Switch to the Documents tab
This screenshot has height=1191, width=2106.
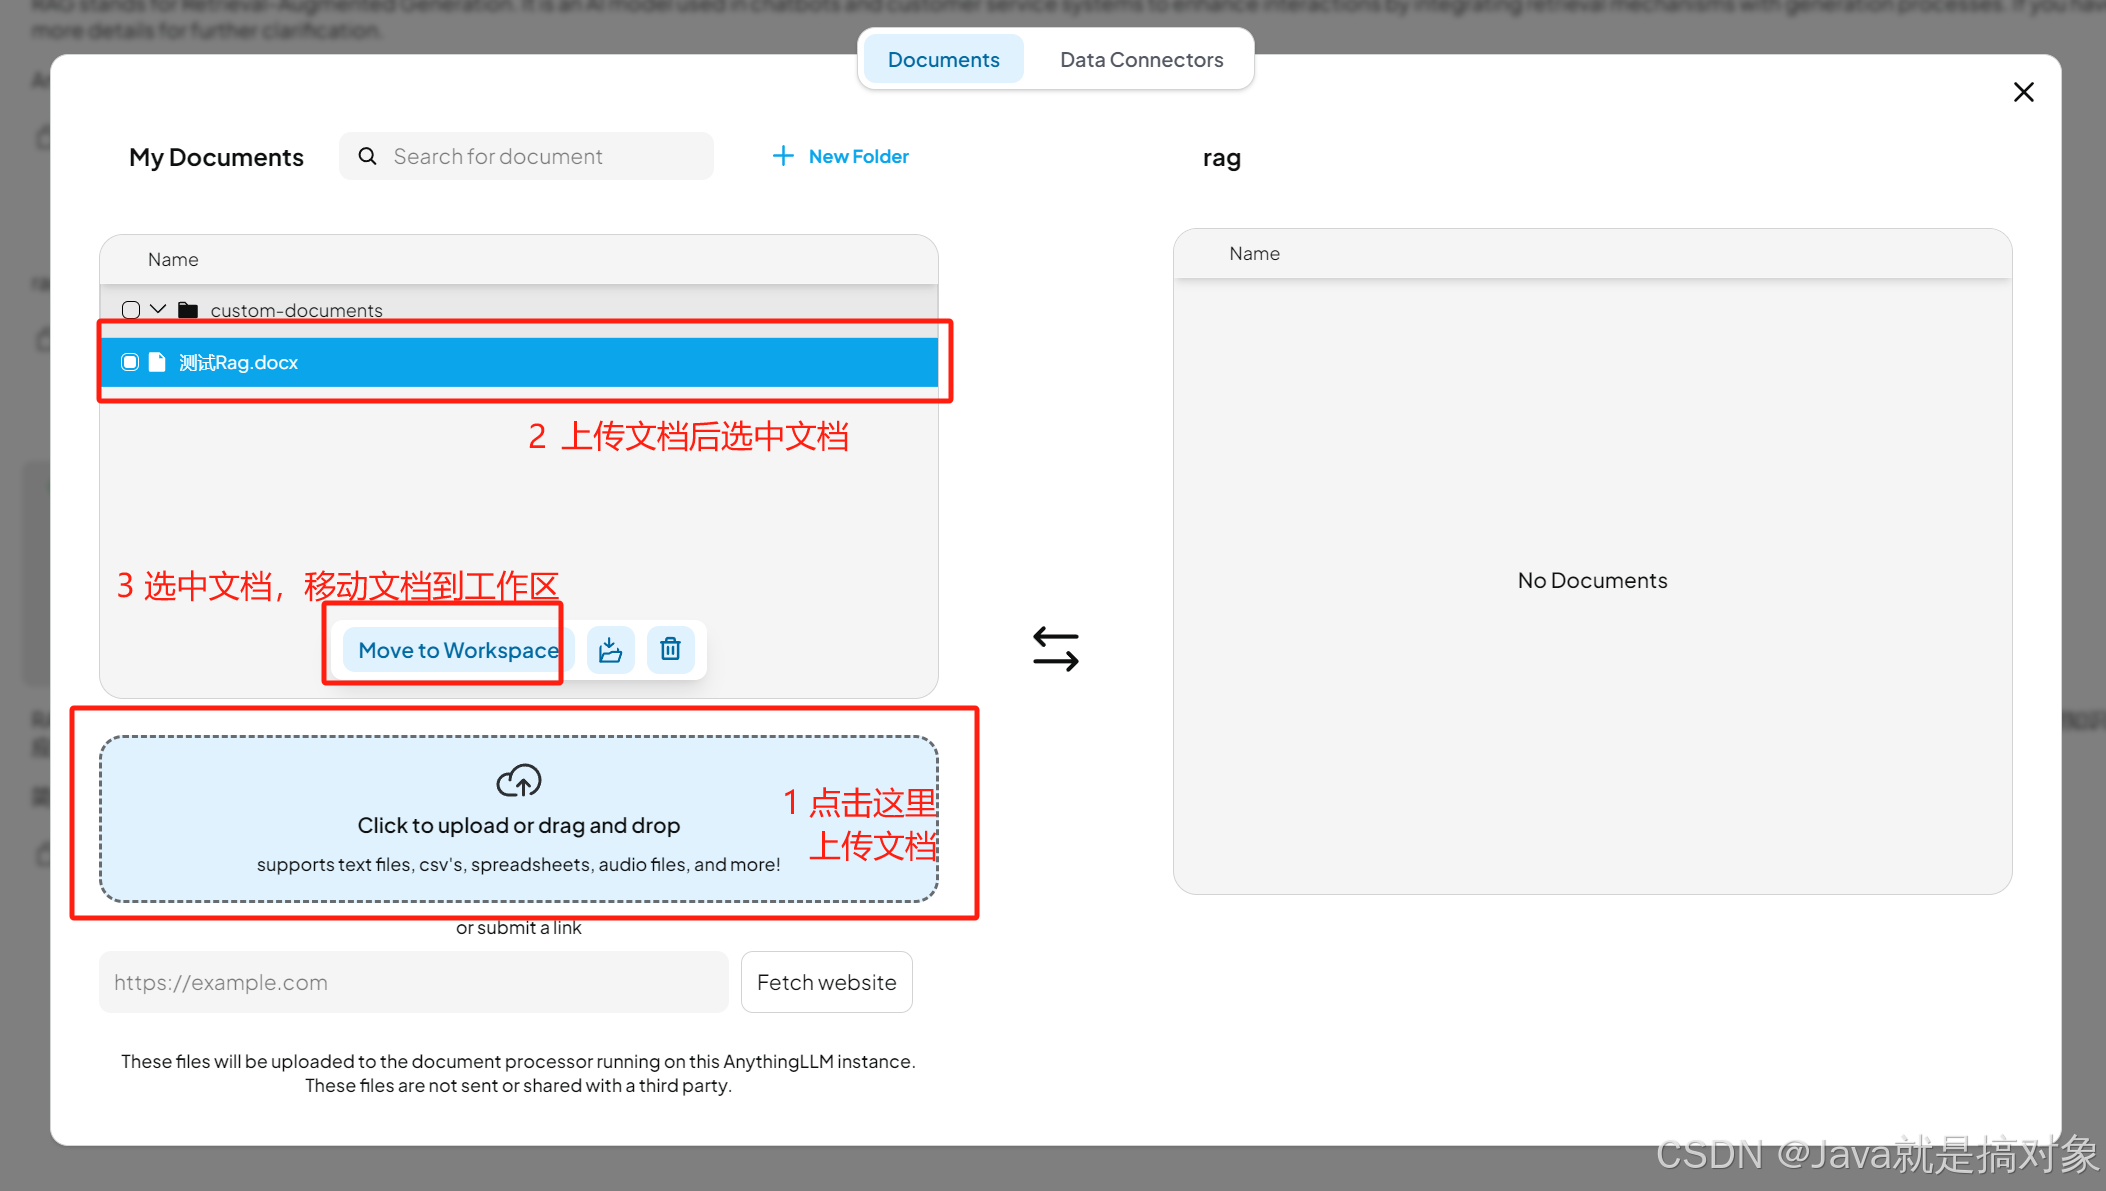pyautogui.click(x=943, y=60)
